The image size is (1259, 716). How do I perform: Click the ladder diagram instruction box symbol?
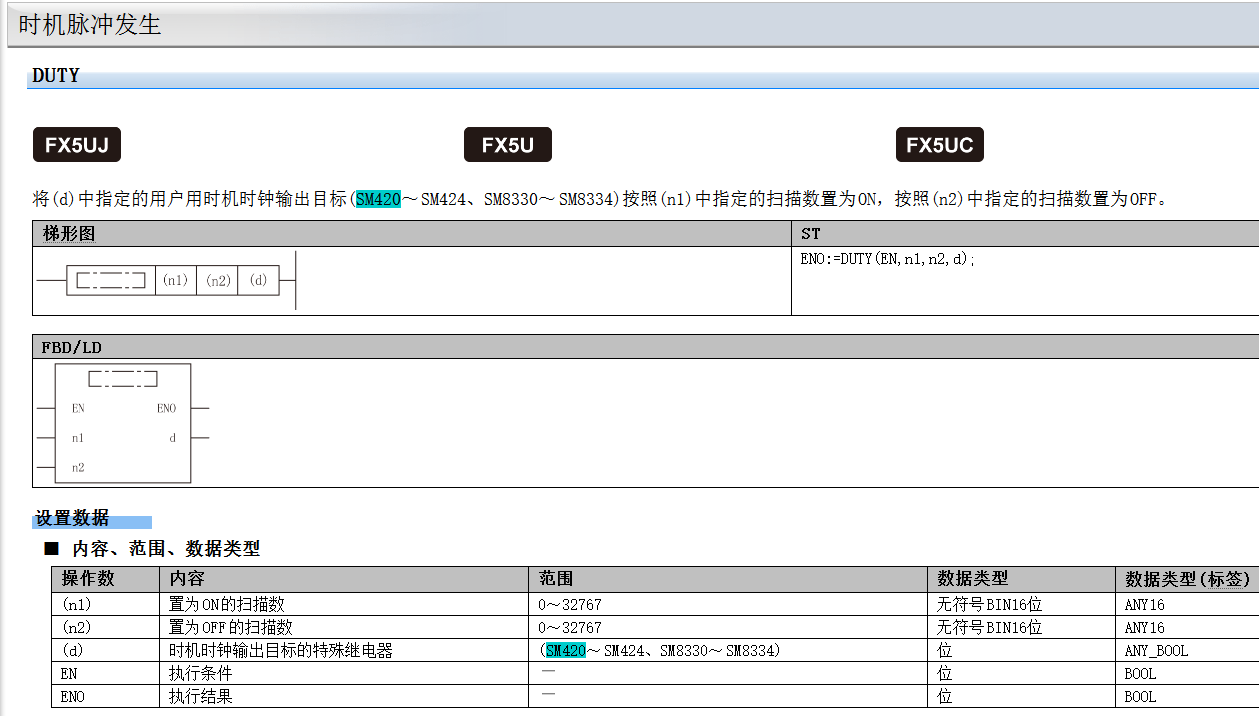110,280
